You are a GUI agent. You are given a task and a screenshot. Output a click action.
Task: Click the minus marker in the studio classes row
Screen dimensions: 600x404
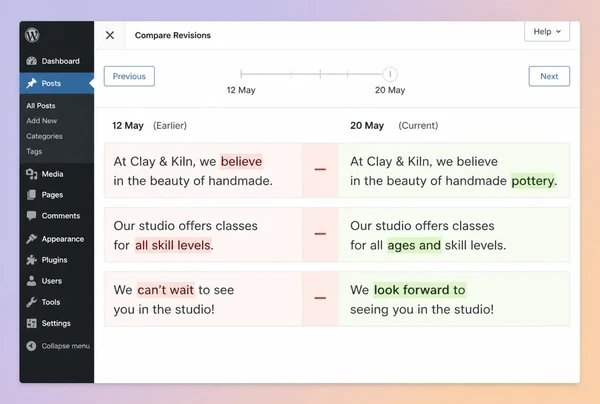tap(320, 233)
